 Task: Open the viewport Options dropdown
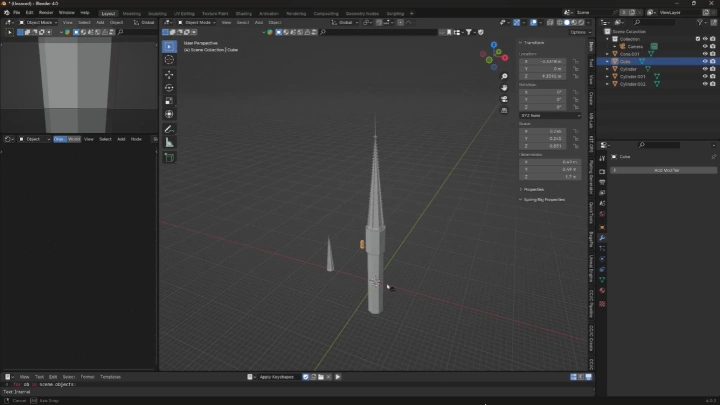[580, 32]
